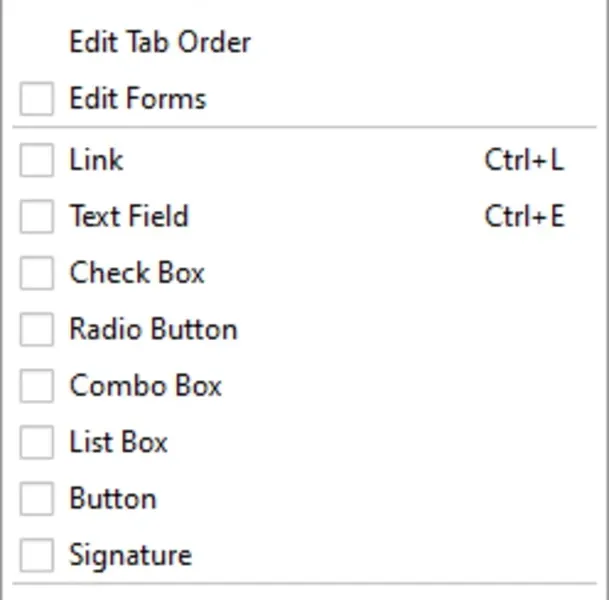Pick the Text Field menu entry label
The image size is (609, 600).
(128, 216)
